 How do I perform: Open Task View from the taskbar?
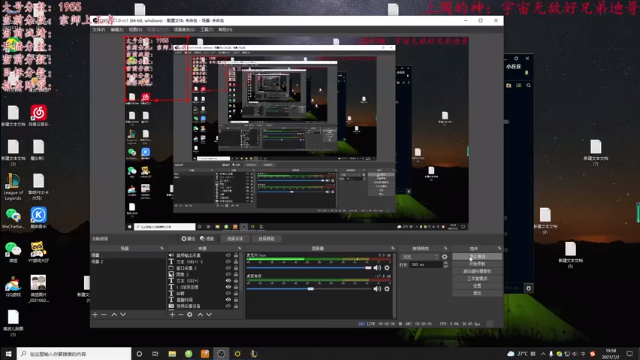[155, 353]
